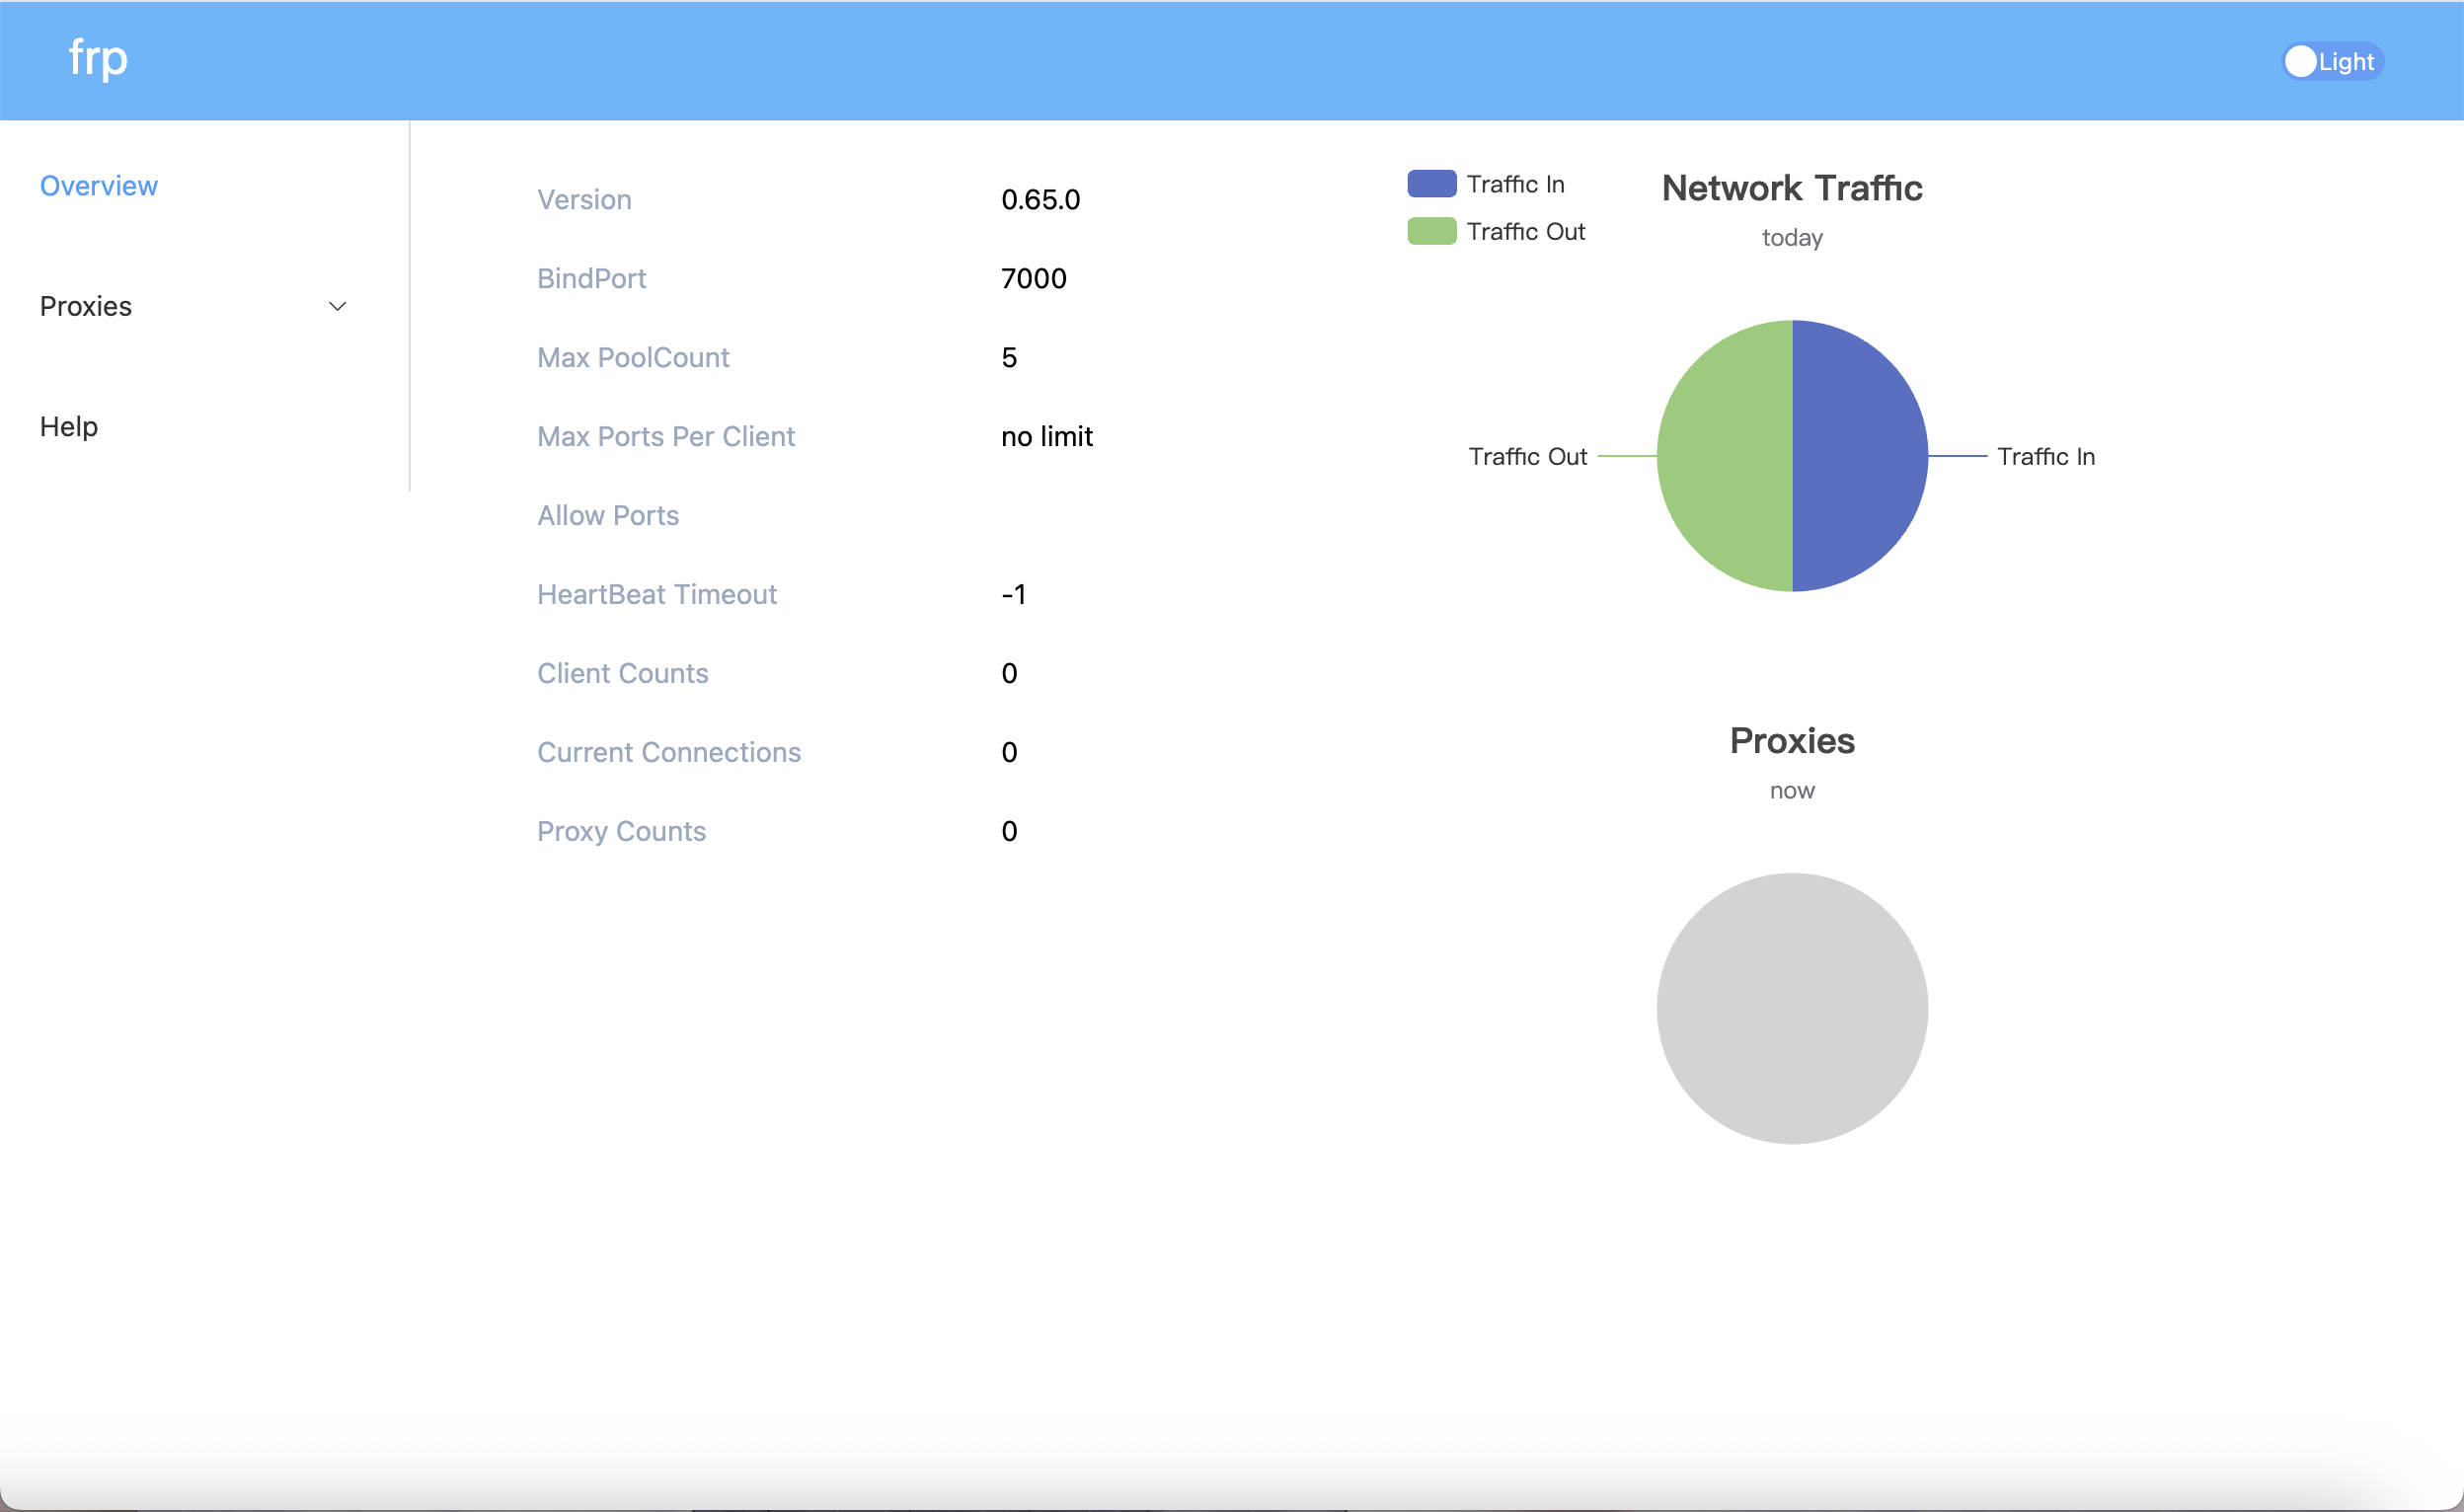2464x1512 pixels.
Task: Click the green Traffic Out legend swatch
Action: tap(1431, 231)
